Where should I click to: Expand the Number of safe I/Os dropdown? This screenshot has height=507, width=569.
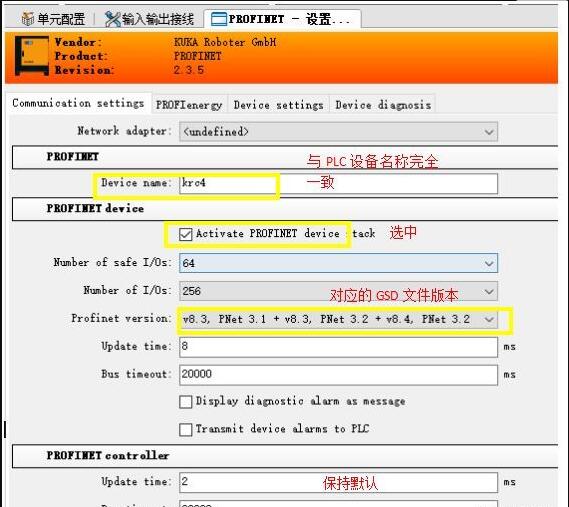point(338,263)
